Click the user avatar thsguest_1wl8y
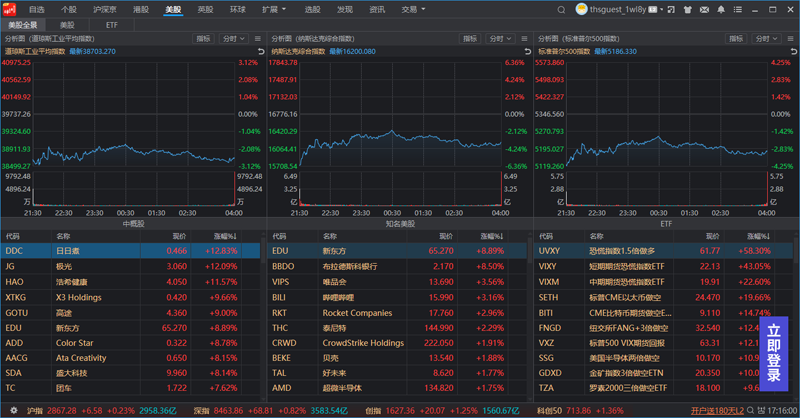Screen dimensions: 800x418 tap(581, 9)
